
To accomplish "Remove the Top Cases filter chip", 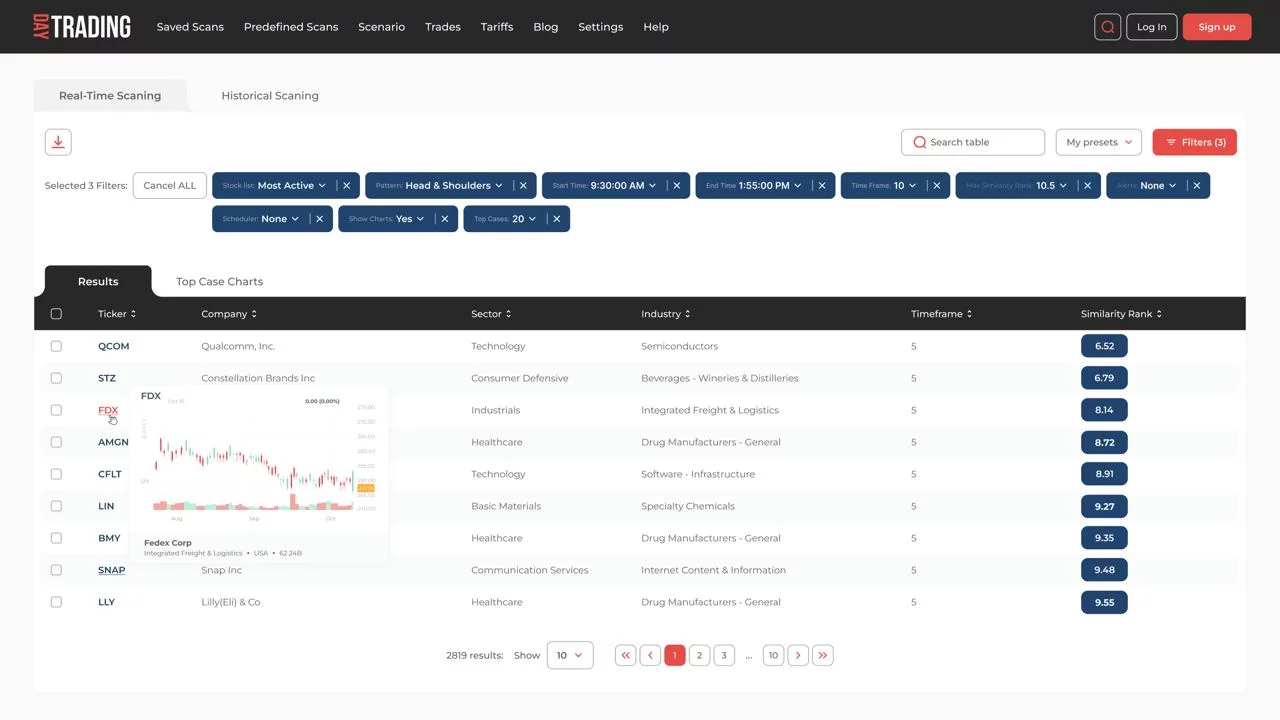I will [557, 219].
